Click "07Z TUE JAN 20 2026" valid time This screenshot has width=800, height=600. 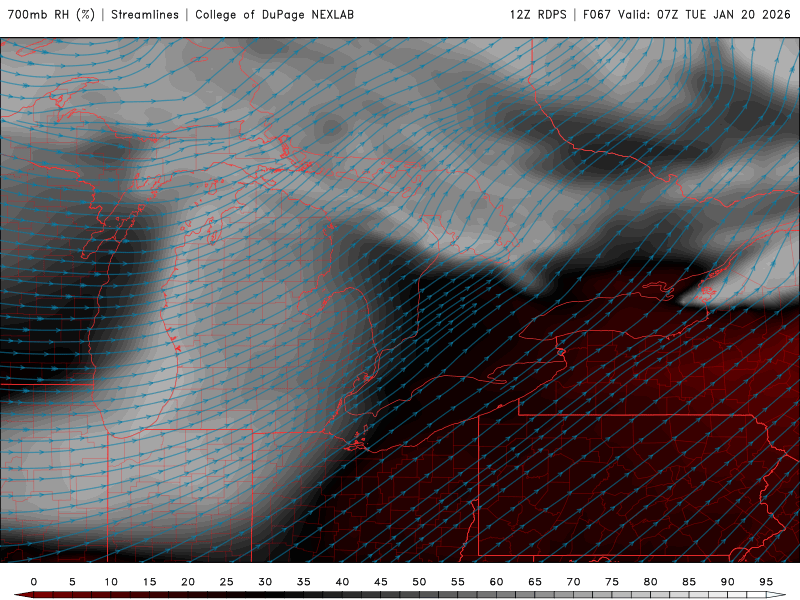click(x=723, y=15)
